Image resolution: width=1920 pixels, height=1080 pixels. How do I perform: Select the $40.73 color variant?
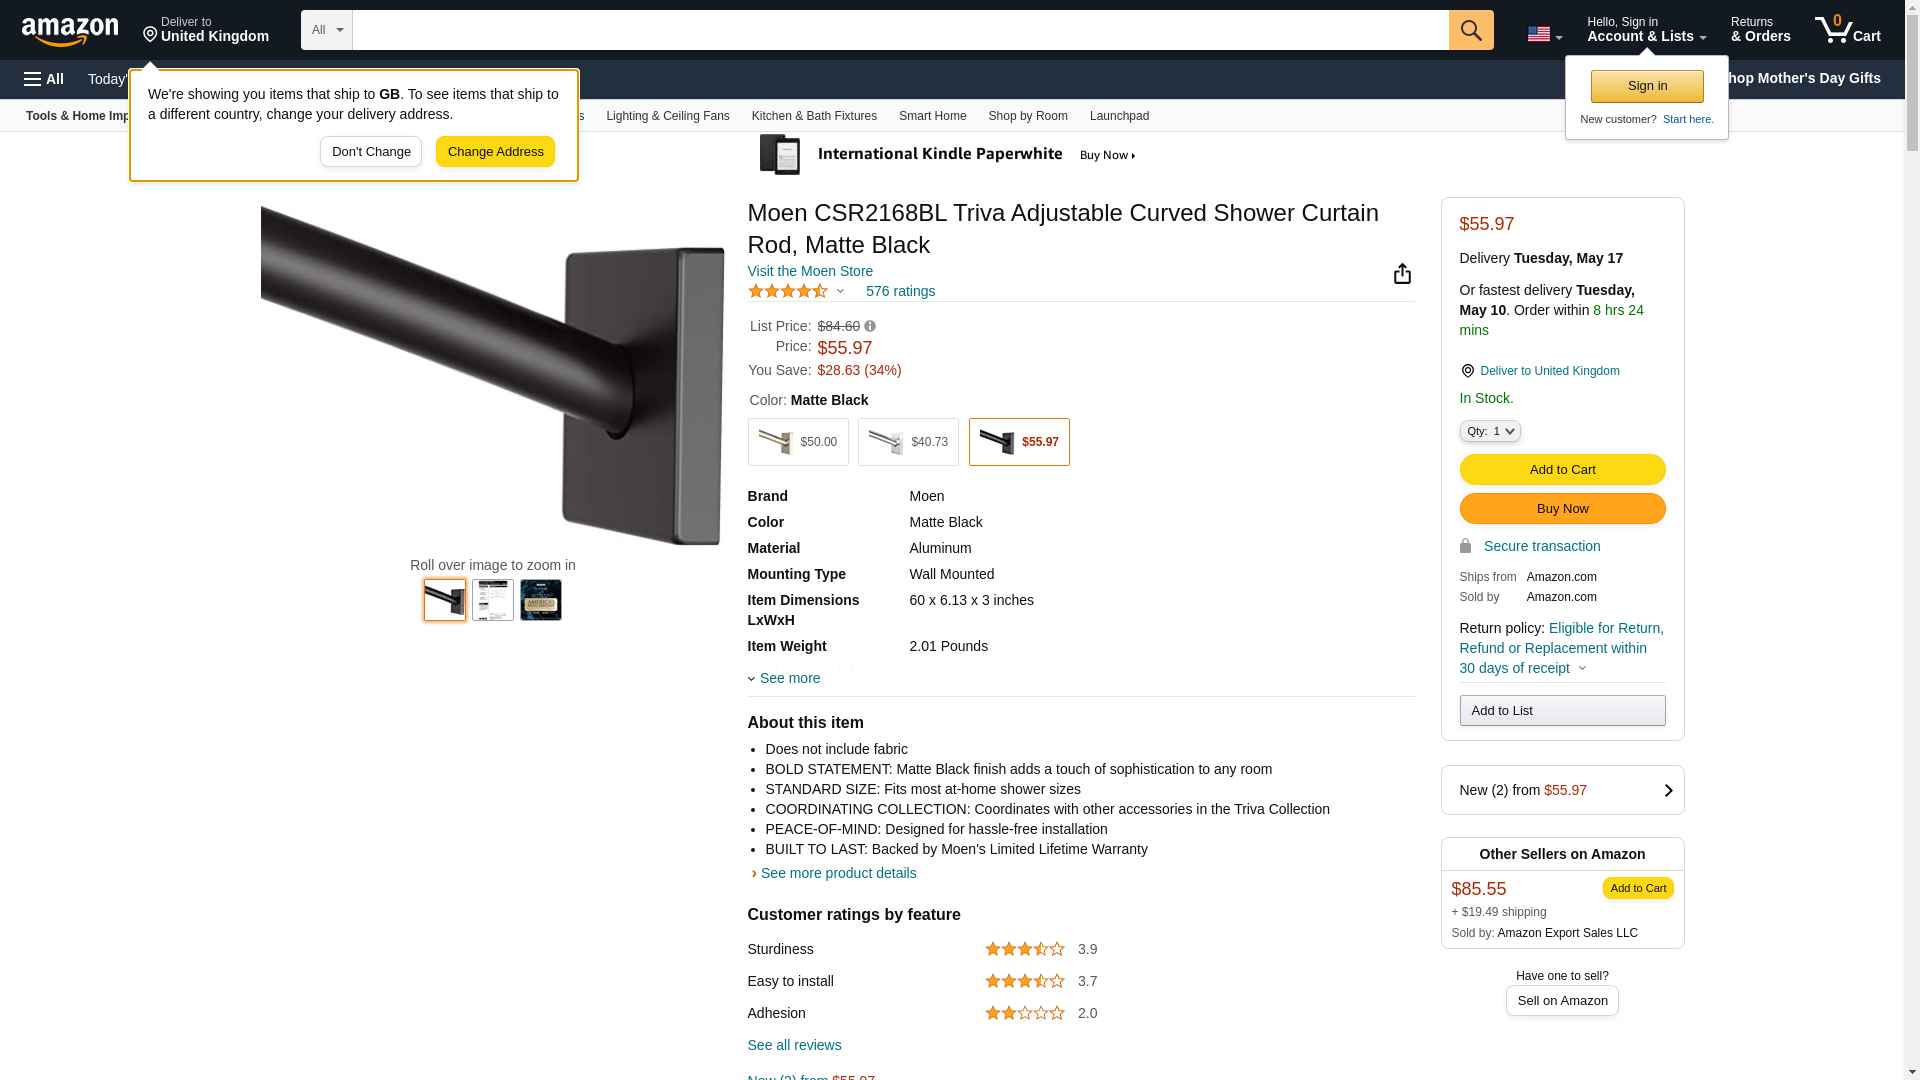(908, 442)
